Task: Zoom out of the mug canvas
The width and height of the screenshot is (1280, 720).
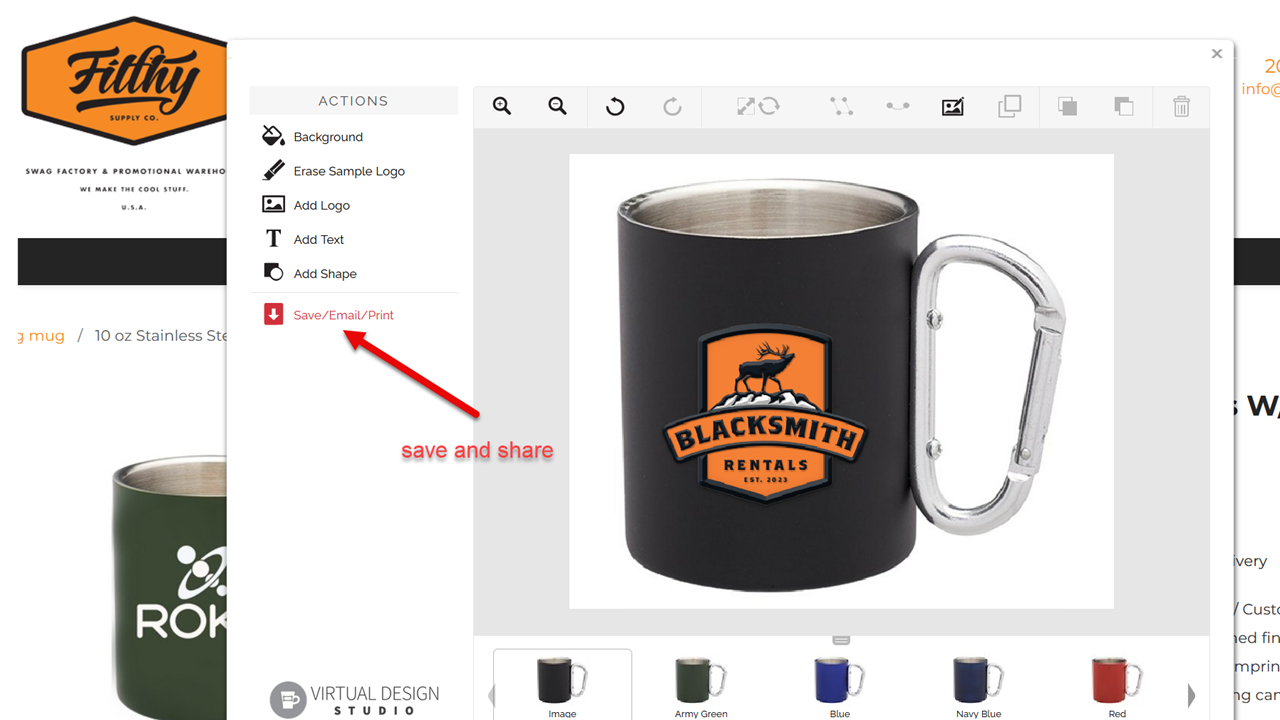Action: pyautogui.click(x=558, y=106)
